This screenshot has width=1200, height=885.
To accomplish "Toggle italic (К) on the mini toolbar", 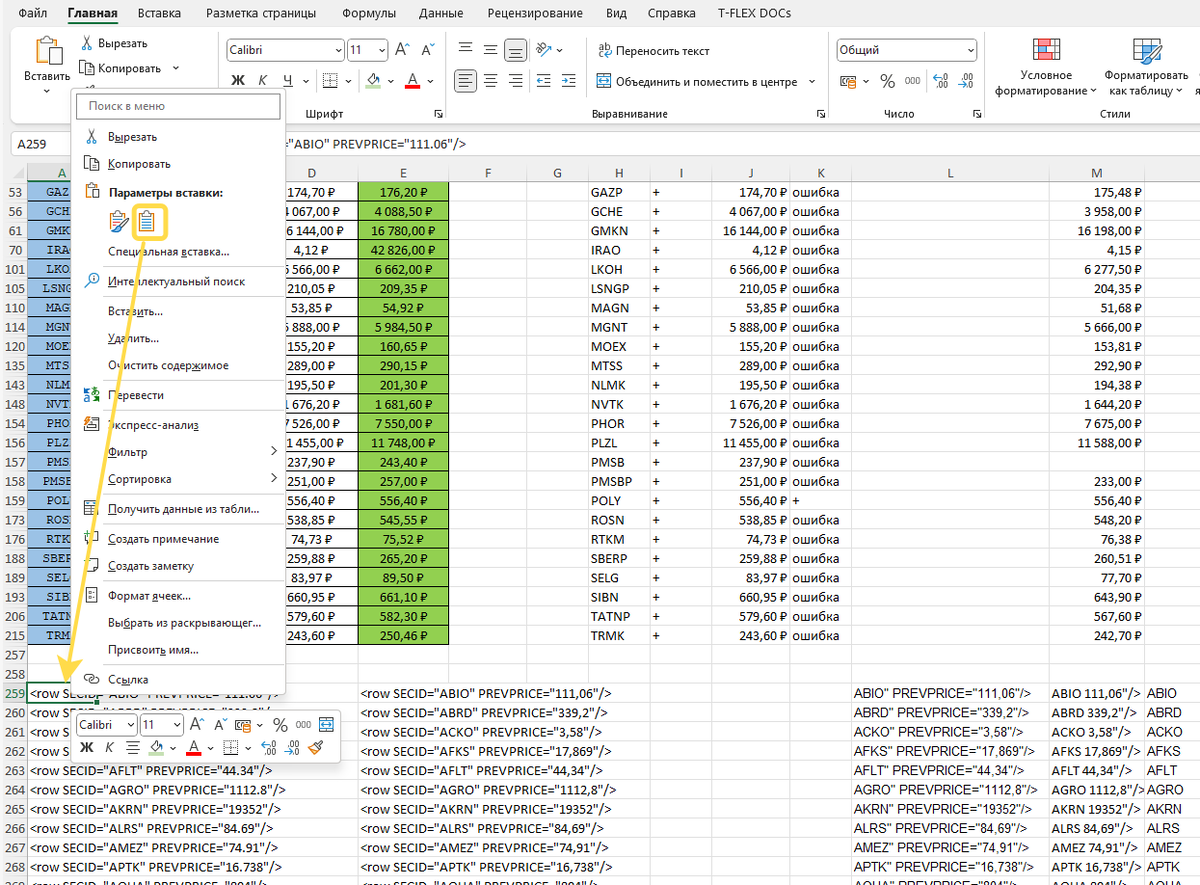I will tap(108, 747).
